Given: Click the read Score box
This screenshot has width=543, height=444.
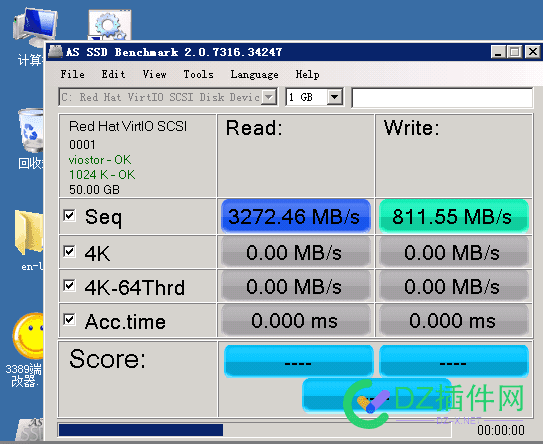Looking at the screenshot, I should [299, 360].
